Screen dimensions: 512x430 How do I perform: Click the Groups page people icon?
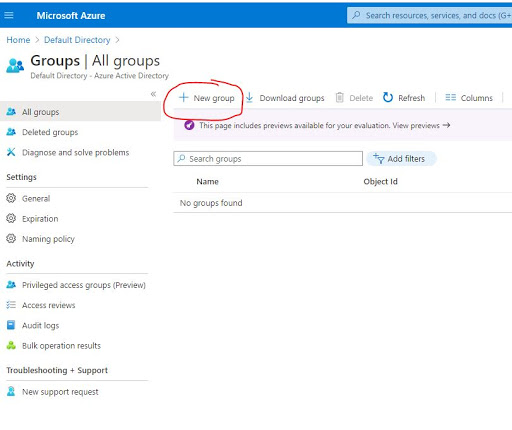point(15,65)
